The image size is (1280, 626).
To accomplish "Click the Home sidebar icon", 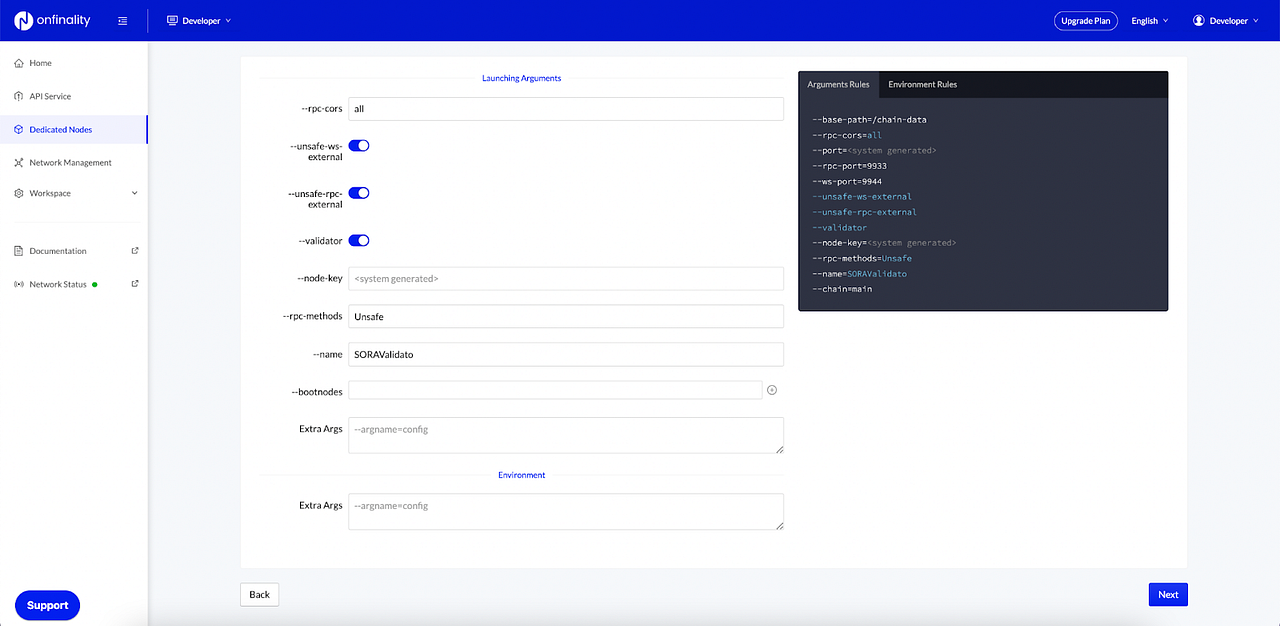I will (x=19, y=63).
